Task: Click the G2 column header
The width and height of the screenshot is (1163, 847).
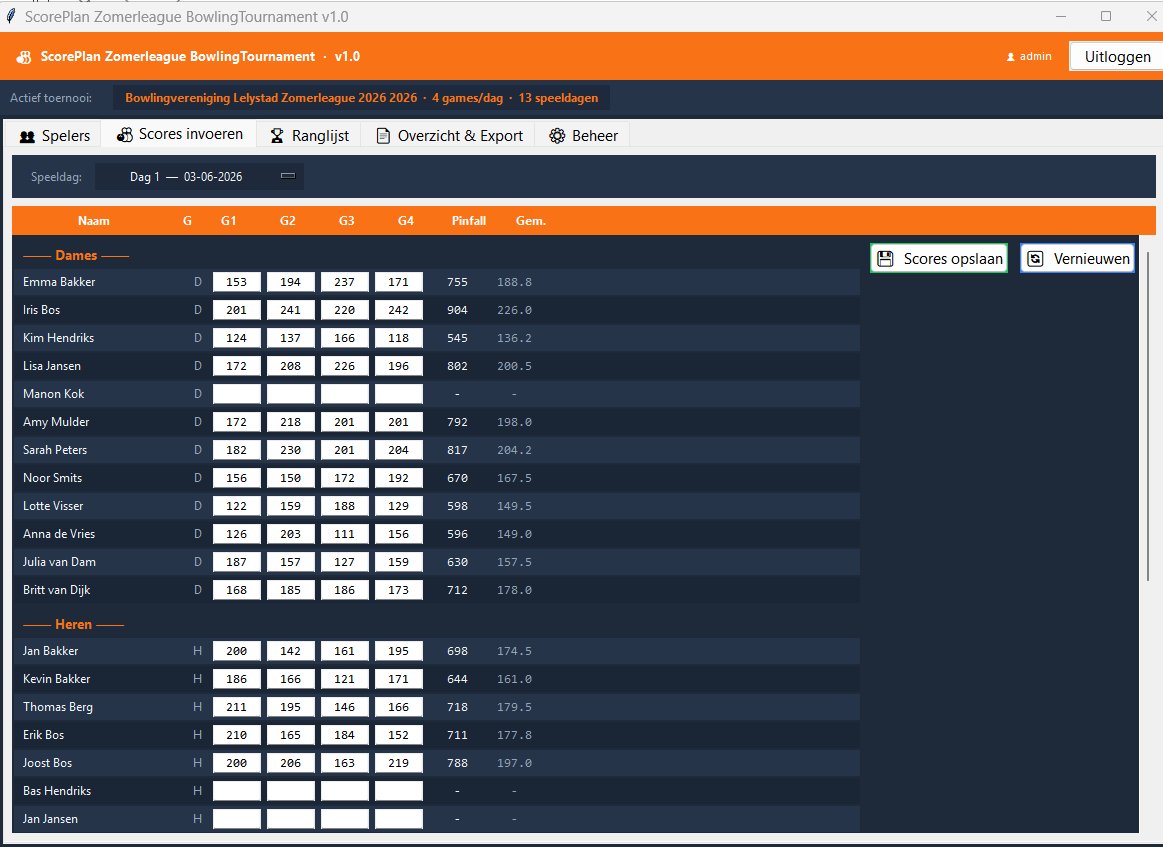Action: [x=288, y=221]
